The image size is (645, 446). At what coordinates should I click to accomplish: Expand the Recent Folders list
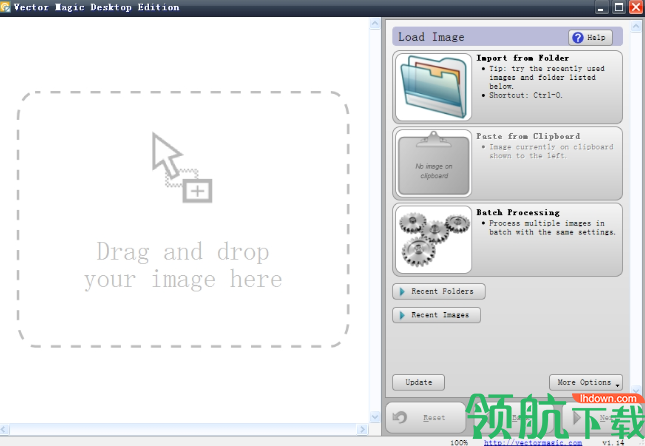coord(439,291)
